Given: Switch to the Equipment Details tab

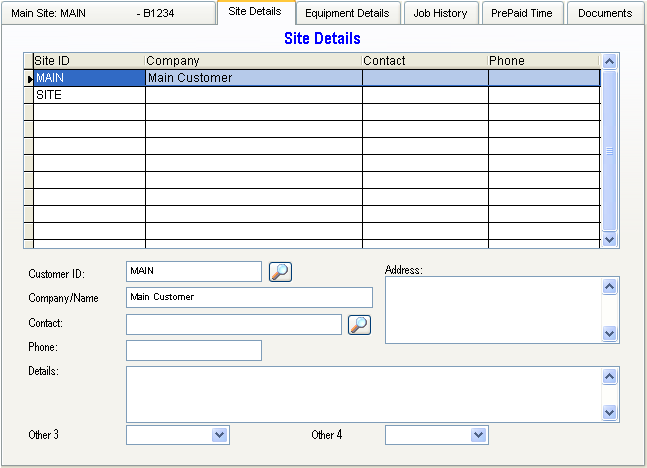Looking at the screenshot, I should pyautogui.click(x=347, y=13).
